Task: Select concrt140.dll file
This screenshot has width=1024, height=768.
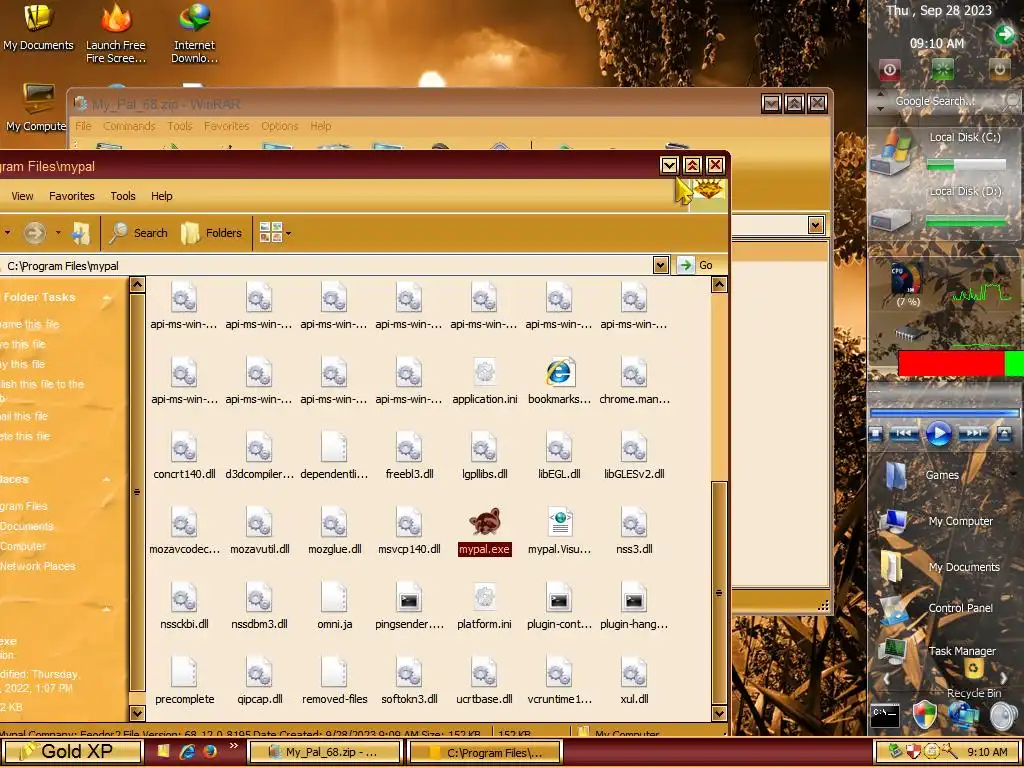Action: click(184, 457)
